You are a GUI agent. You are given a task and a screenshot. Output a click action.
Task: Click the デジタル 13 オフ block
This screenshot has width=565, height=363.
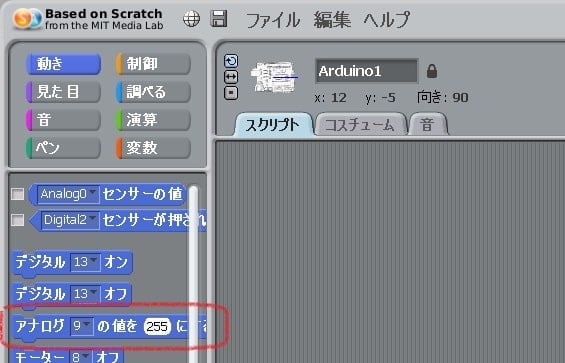tap(71, 295)
